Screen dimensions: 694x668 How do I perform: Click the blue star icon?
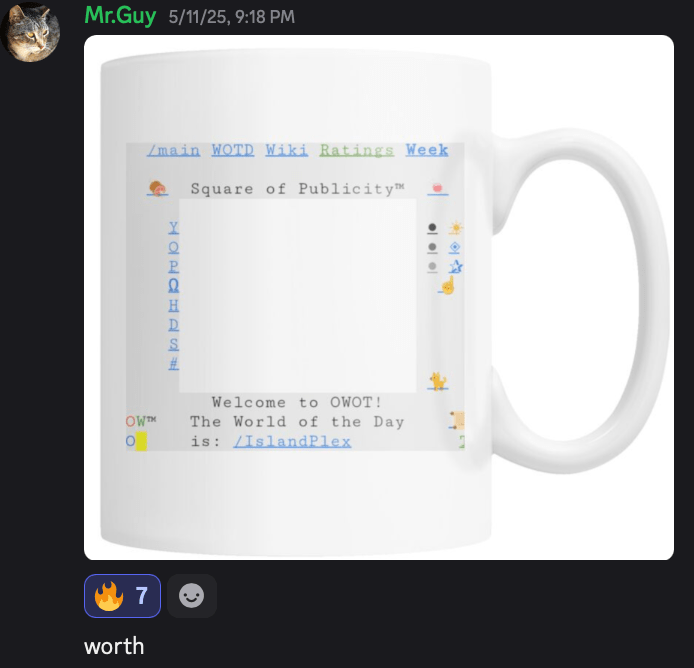(455, 266)
